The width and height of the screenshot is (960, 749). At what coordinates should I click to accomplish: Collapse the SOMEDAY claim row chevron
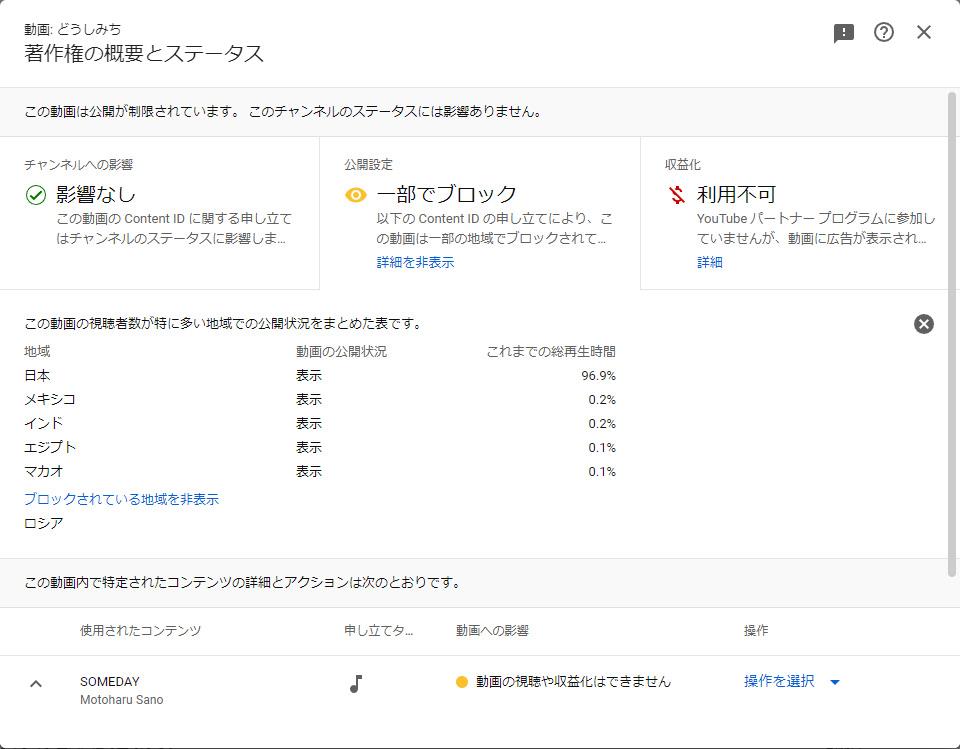coord(36,683)
